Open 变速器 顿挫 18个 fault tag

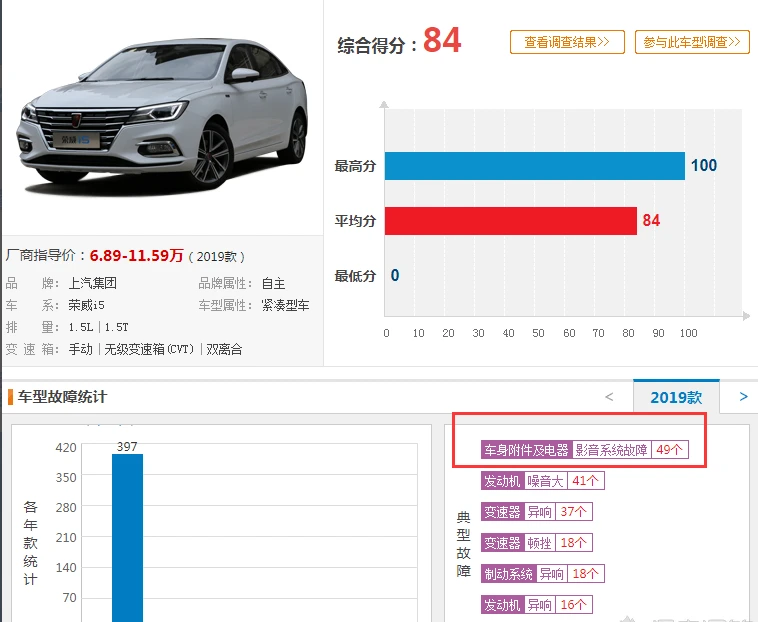[x=537, y=543]
